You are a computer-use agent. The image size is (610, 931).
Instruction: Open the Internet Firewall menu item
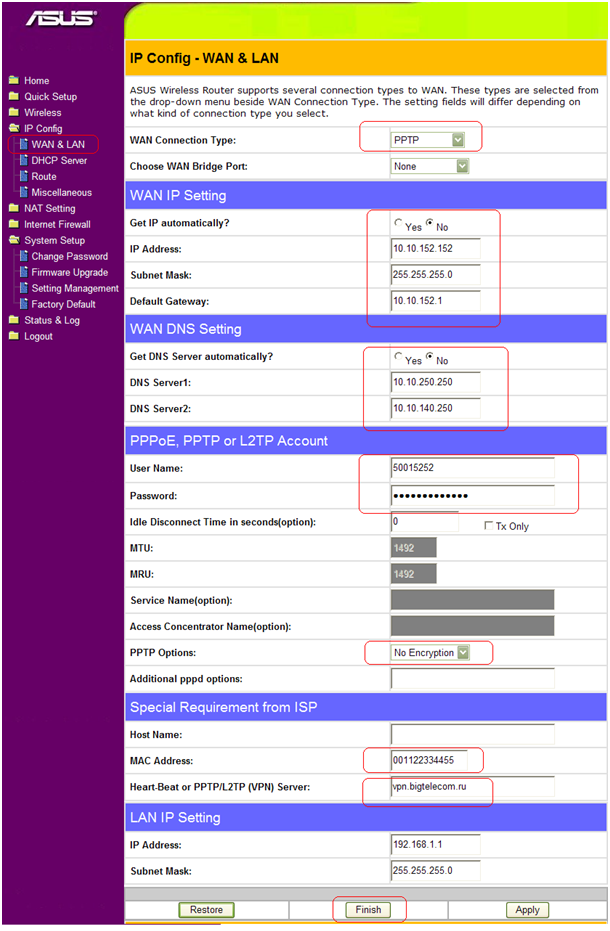(58, 225)
